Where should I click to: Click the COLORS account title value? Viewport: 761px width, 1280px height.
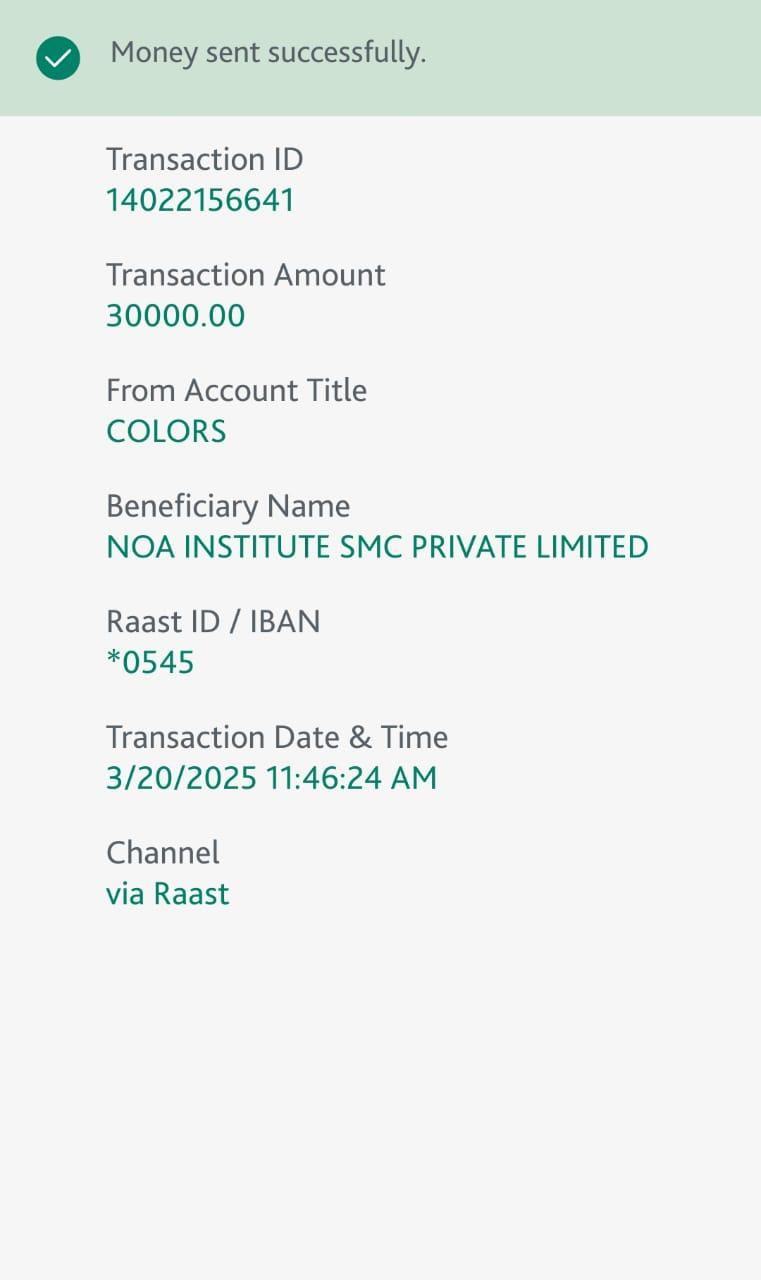coord(166,432)
